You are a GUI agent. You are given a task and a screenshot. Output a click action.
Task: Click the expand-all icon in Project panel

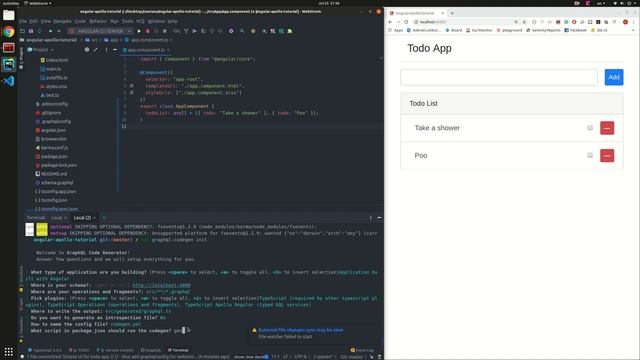tap(96, 50)
